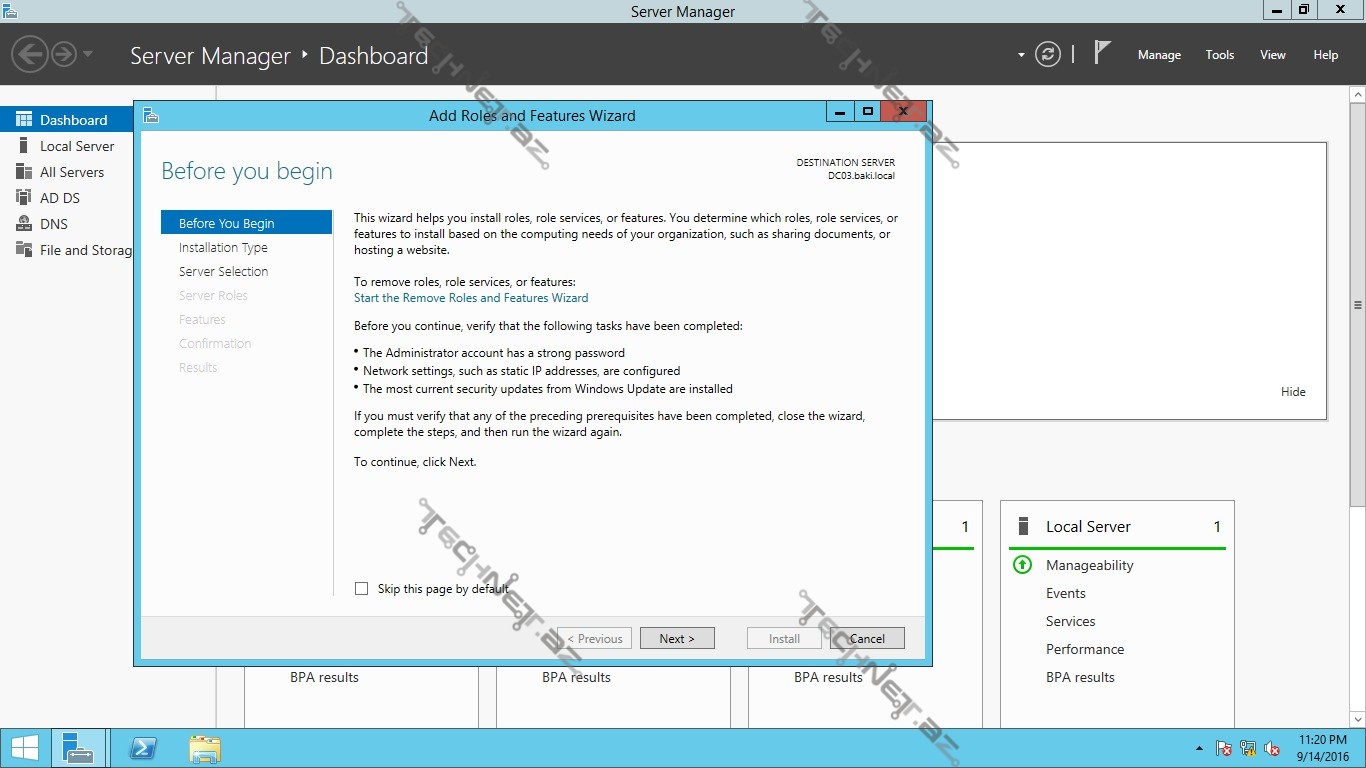Open dropdown arrow beside the refresh icon
The width and height of the screenshot is (1366, 768).
1021,55
